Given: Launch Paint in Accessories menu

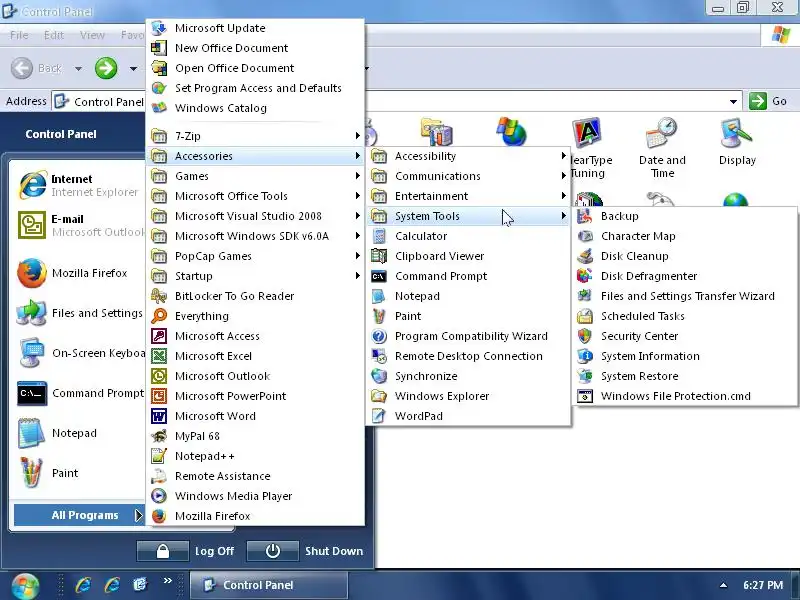Looking at the screenshot, I should (468, 316).
